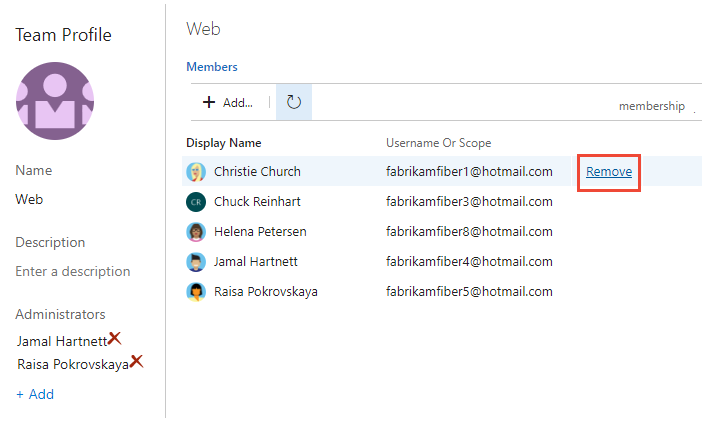The width and height of the screenshot is (702, 421).
Task: Click the Add administrator link
Action: (x=35, y=394)
